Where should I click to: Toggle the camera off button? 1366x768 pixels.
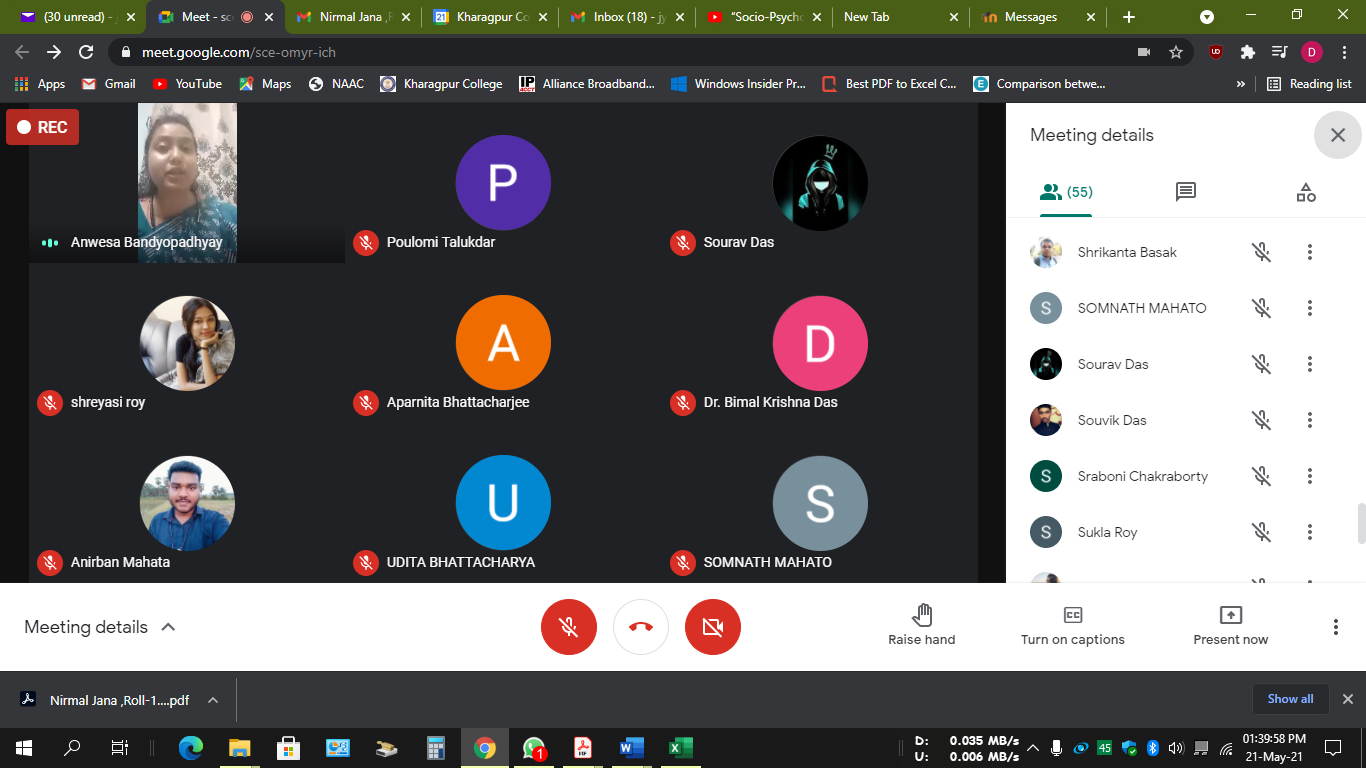pyautogui.click(x=713, y=627)
